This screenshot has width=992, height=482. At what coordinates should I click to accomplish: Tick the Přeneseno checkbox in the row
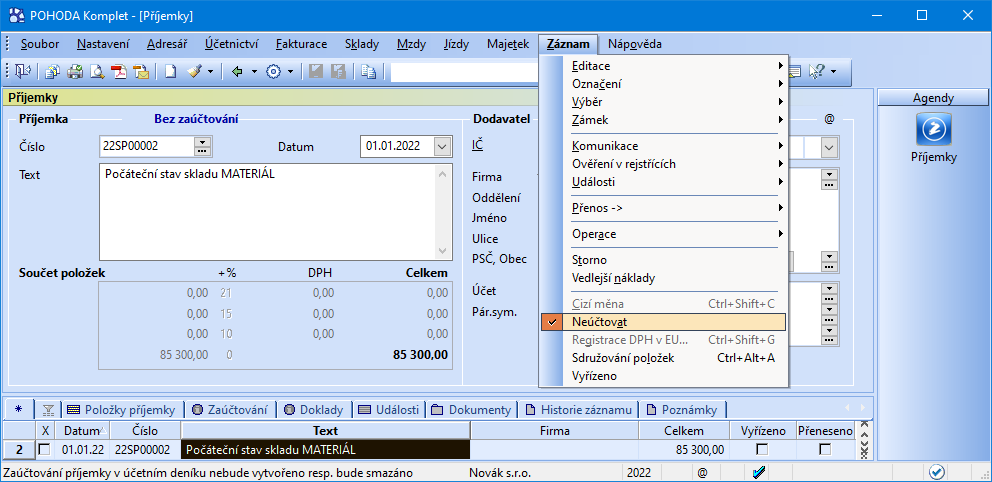pyautogui.click(x=825, y=450)
